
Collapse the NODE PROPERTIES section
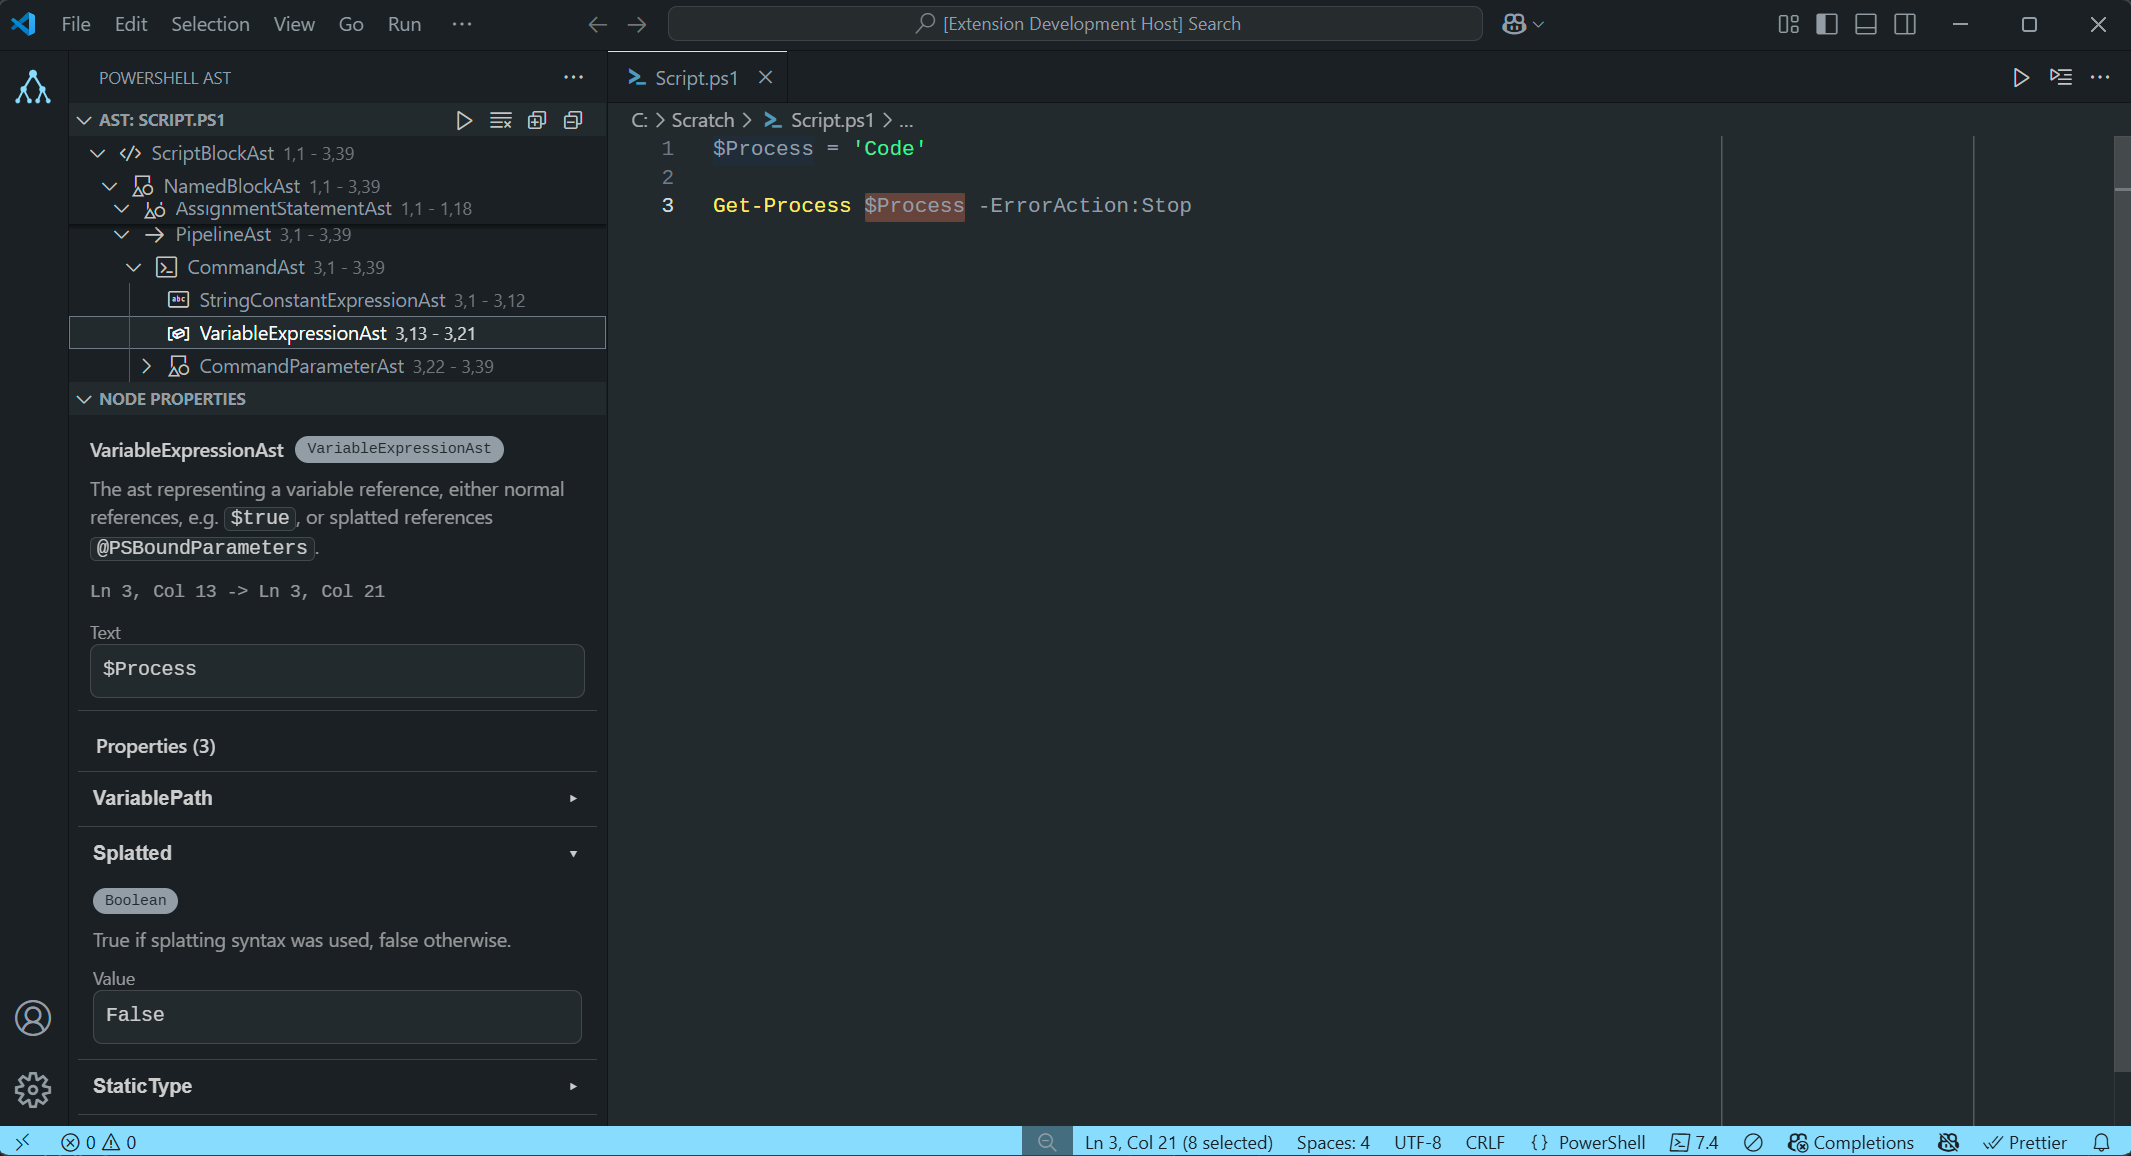click(x=85, y=399)
